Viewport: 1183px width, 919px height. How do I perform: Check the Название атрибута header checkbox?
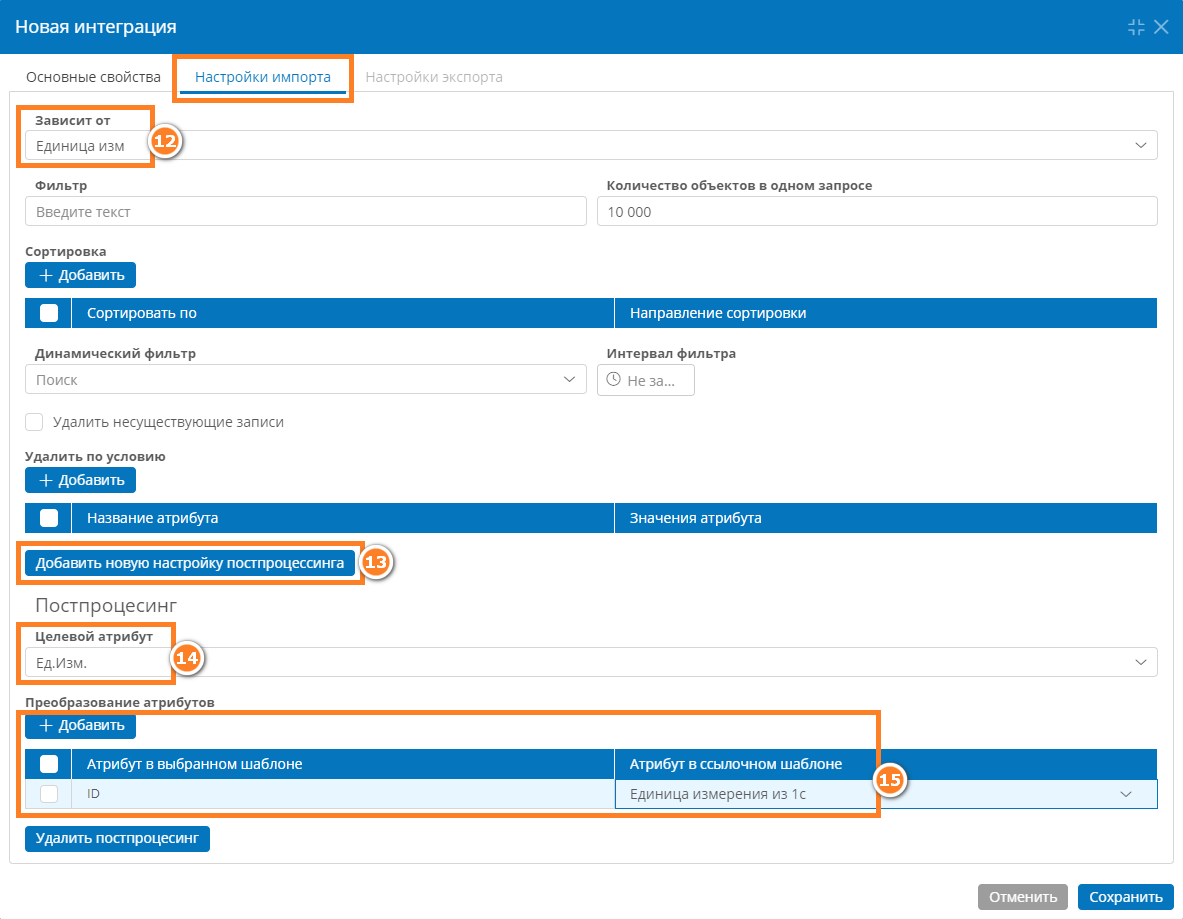[49, 518]
